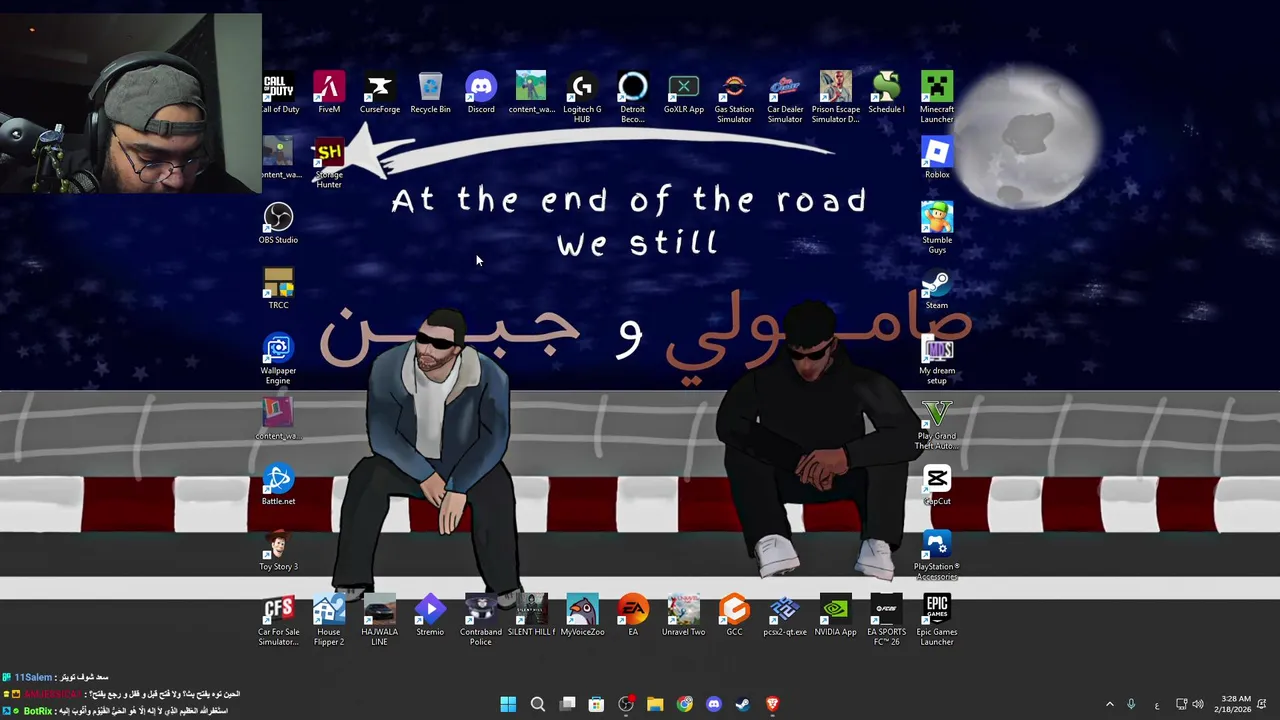
Task: Open Discord from the taskbar
Action: click(714, 704)
